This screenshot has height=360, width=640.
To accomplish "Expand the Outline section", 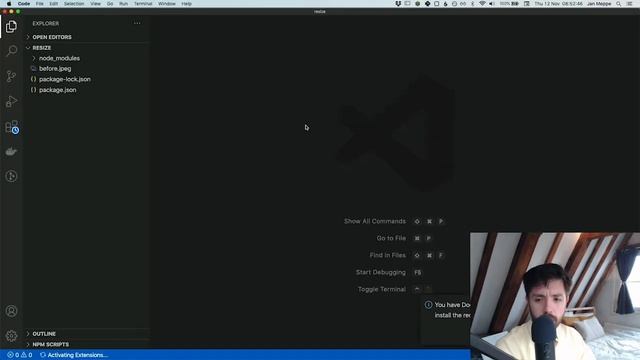I will click(44, 334).
